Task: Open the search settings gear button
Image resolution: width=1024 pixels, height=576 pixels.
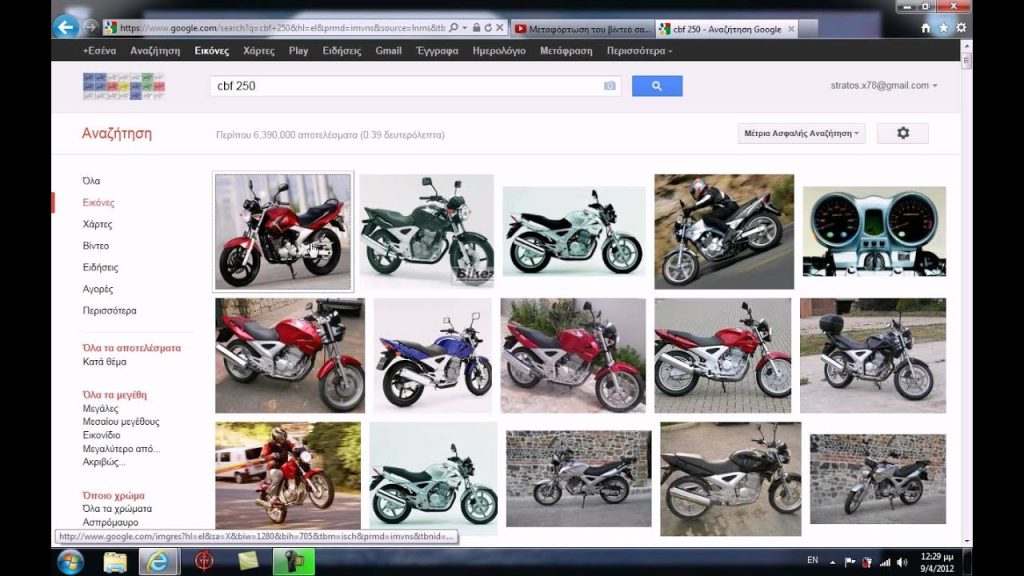Action: coord(903,133)
